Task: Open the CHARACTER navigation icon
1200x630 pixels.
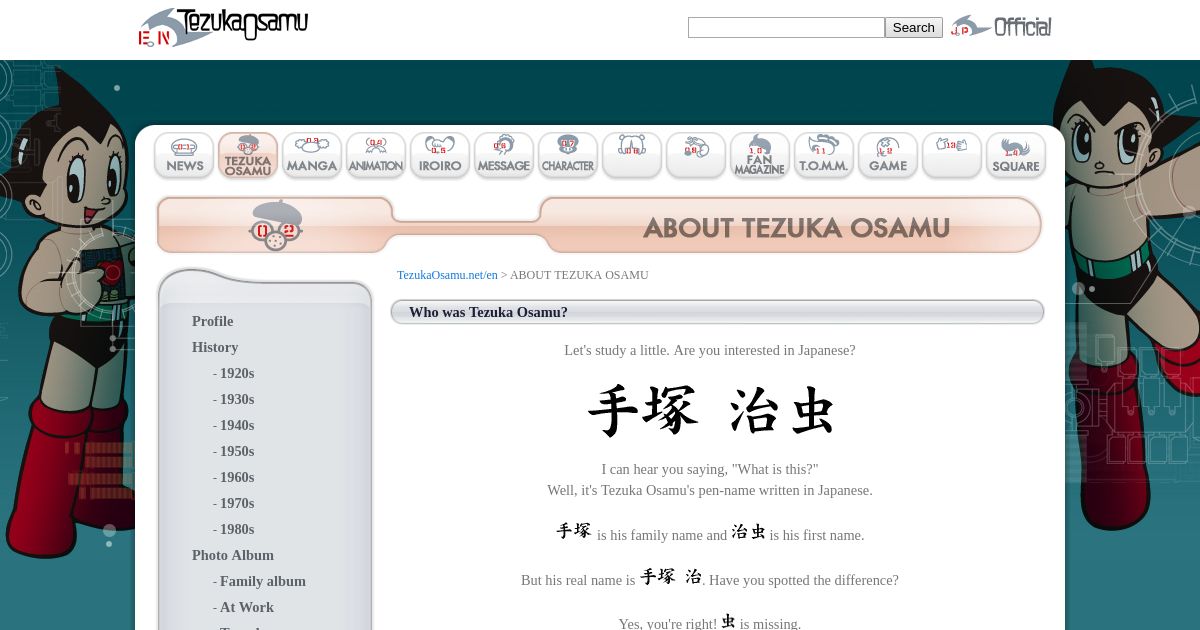Action: [x=568, y=156]
